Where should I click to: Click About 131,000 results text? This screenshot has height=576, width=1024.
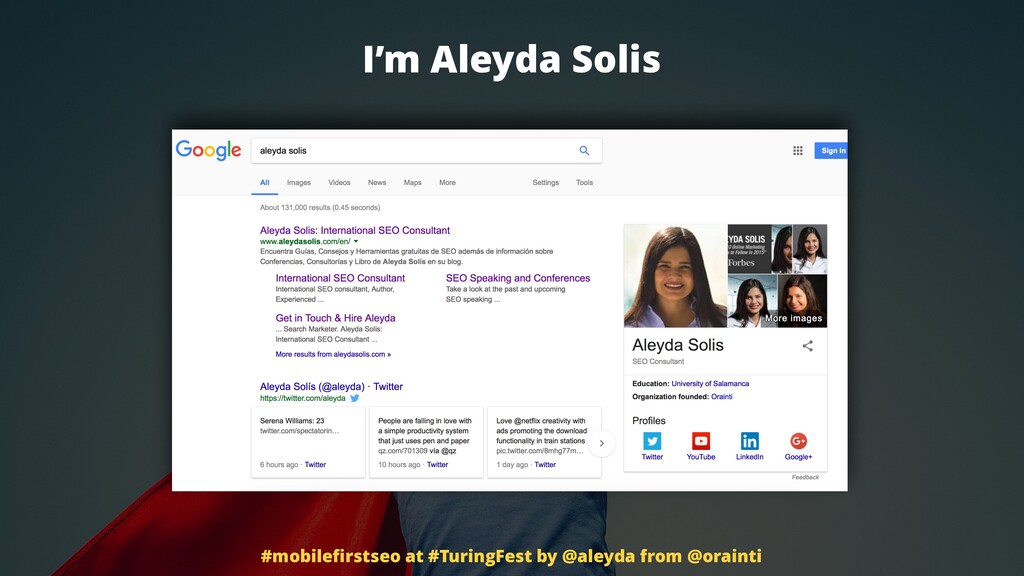click(320, 208)
